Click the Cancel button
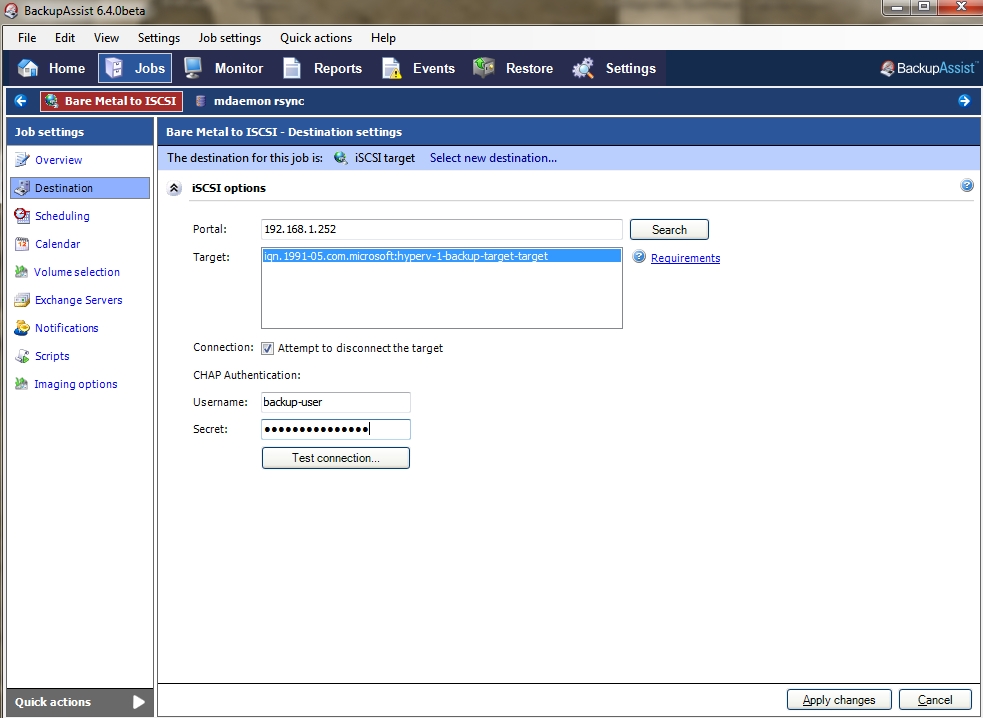983x718 pixels. (935, 700)
